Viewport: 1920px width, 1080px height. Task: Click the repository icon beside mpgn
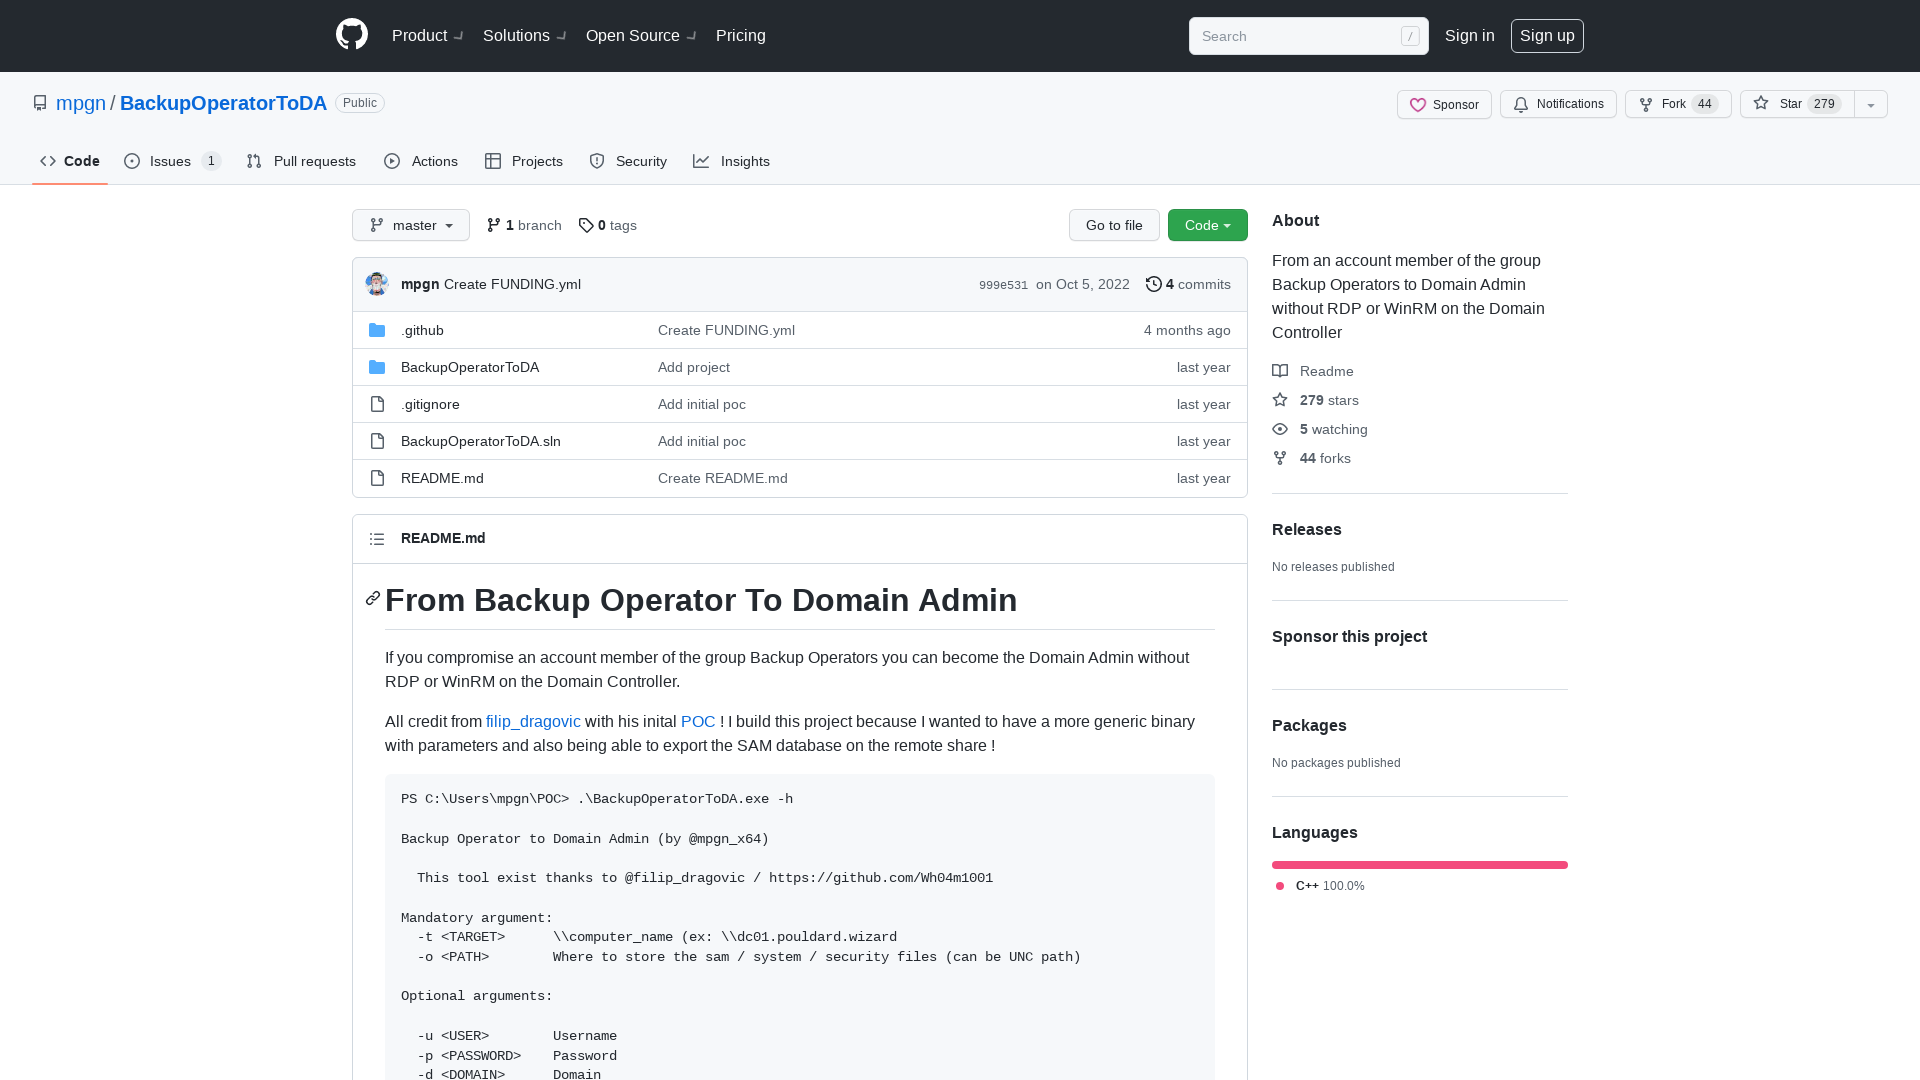pos(40,103)
